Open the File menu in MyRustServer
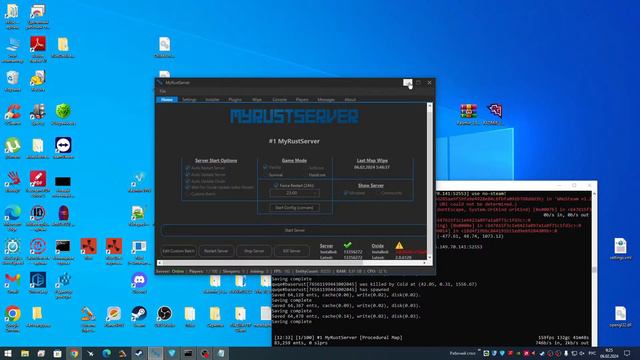The width and height of the screenshot is (640, 360). pos(162,91)
